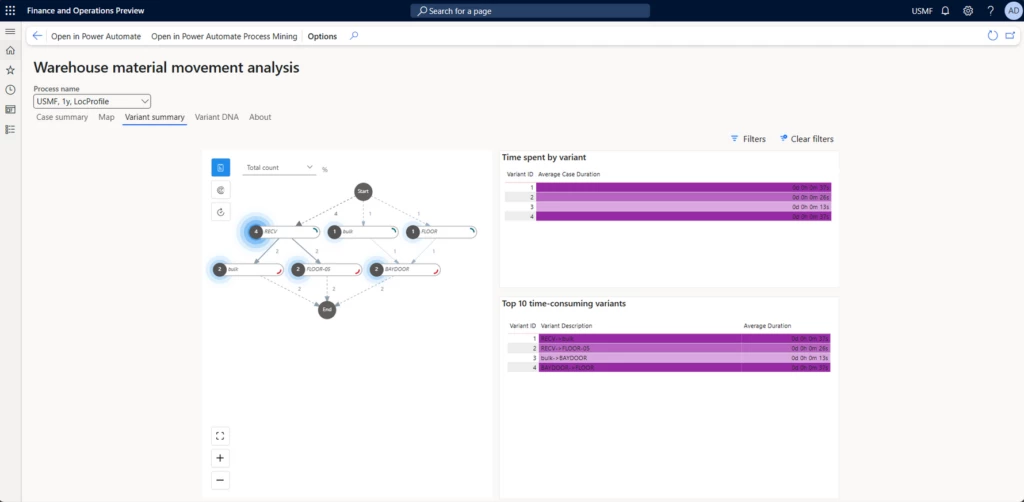Select the Start node on the map
Screen dimensions: 1024x502
[x=363, y=191]
